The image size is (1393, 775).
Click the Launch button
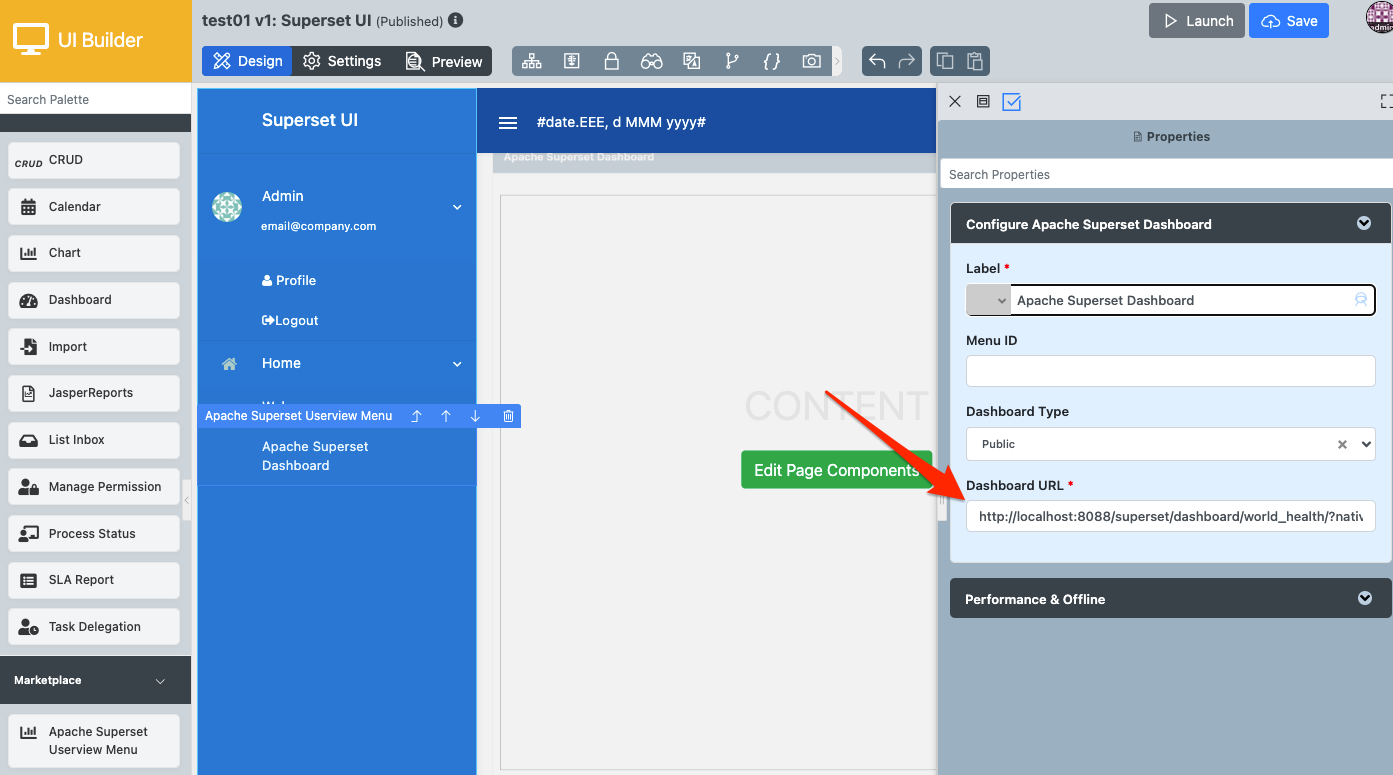point(1197,21)
